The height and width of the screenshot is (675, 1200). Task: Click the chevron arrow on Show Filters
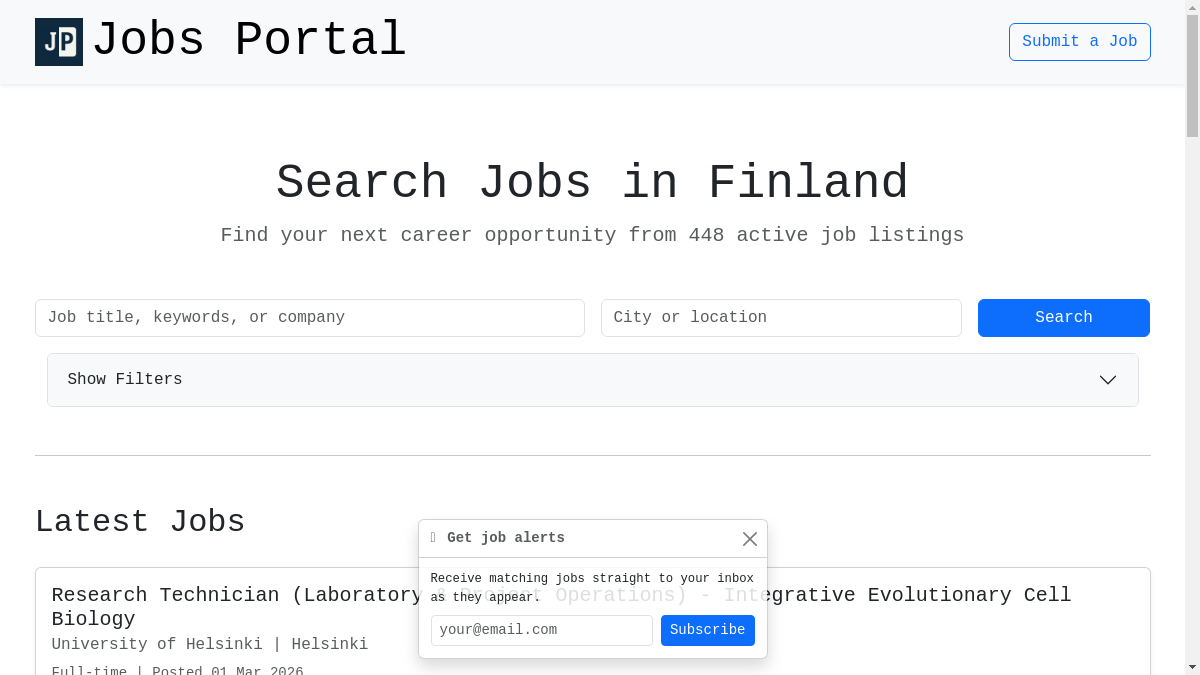click(x=1107, y=380)
